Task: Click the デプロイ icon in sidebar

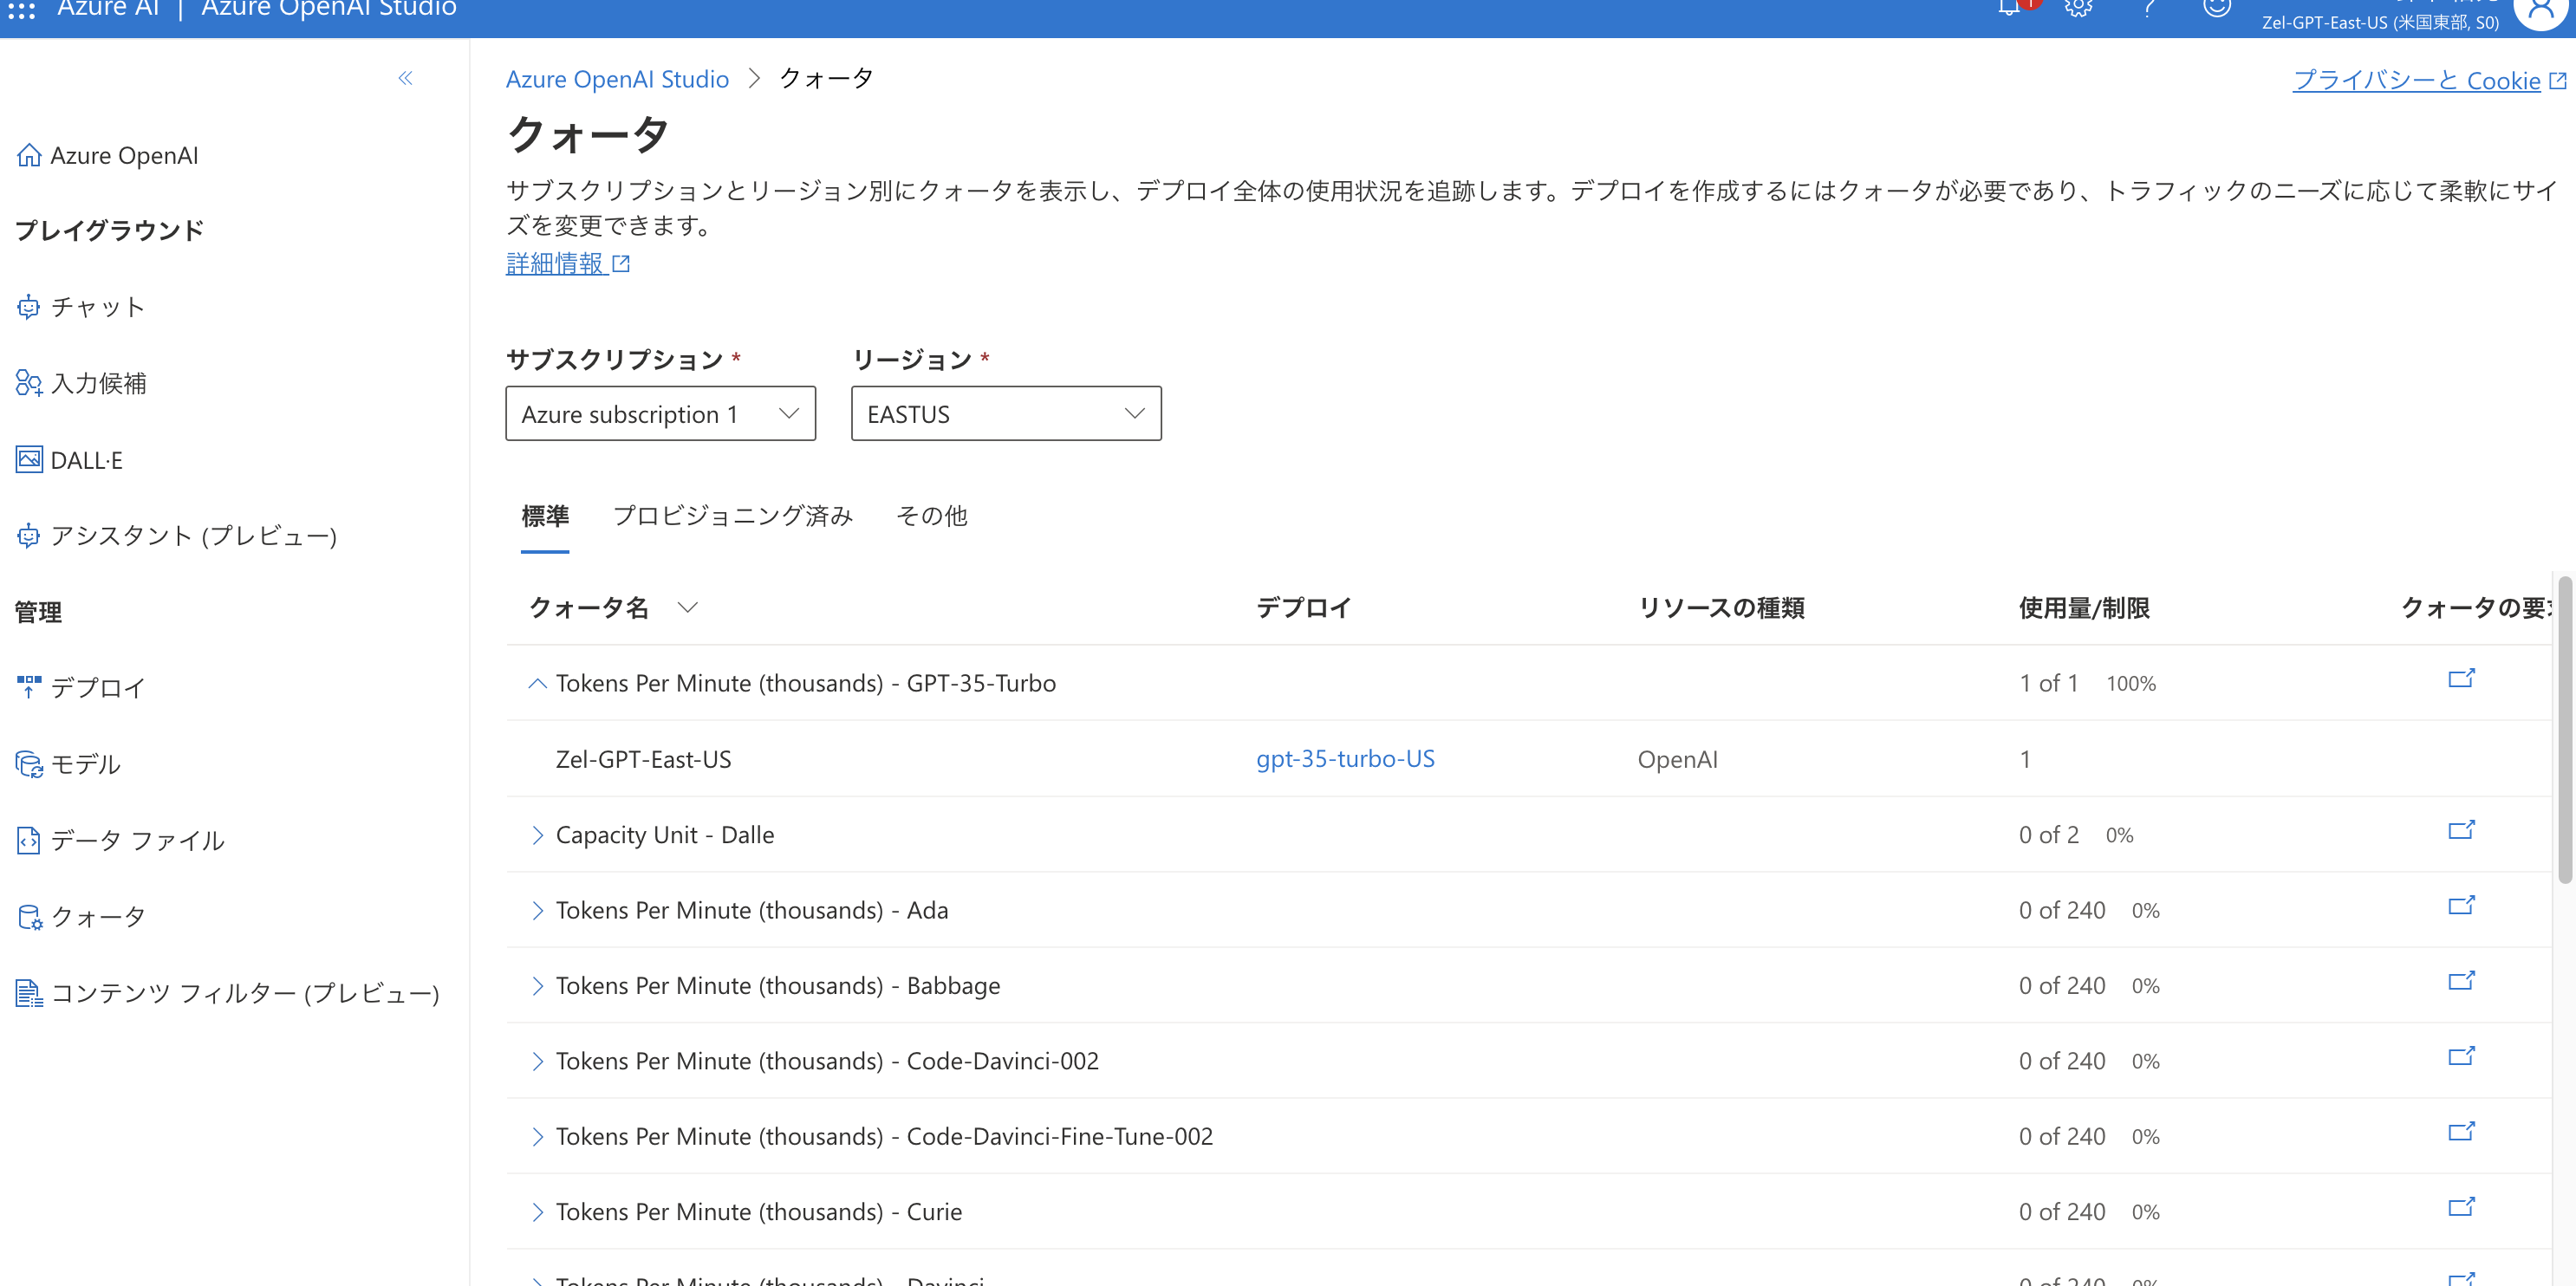Action: [29, 687]
